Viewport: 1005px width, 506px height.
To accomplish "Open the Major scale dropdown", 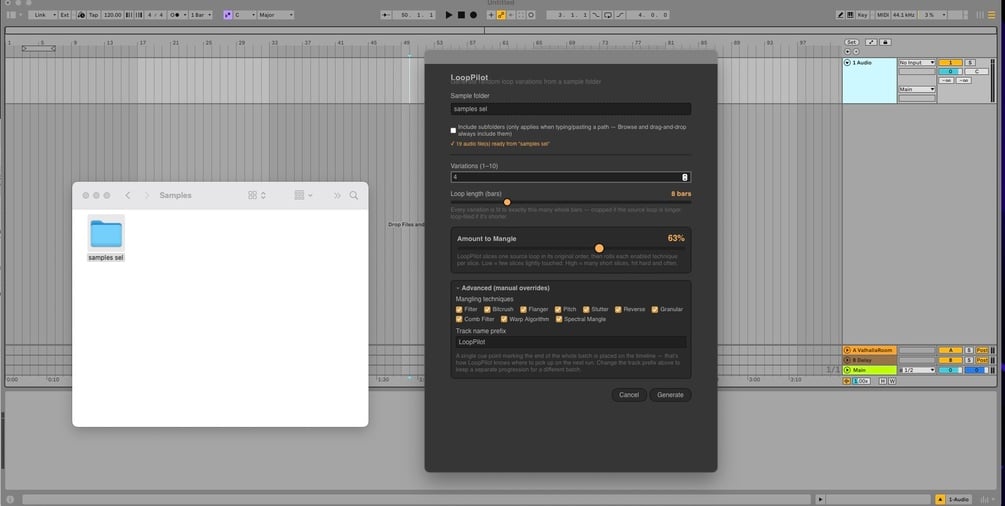I will coord(276,15).
